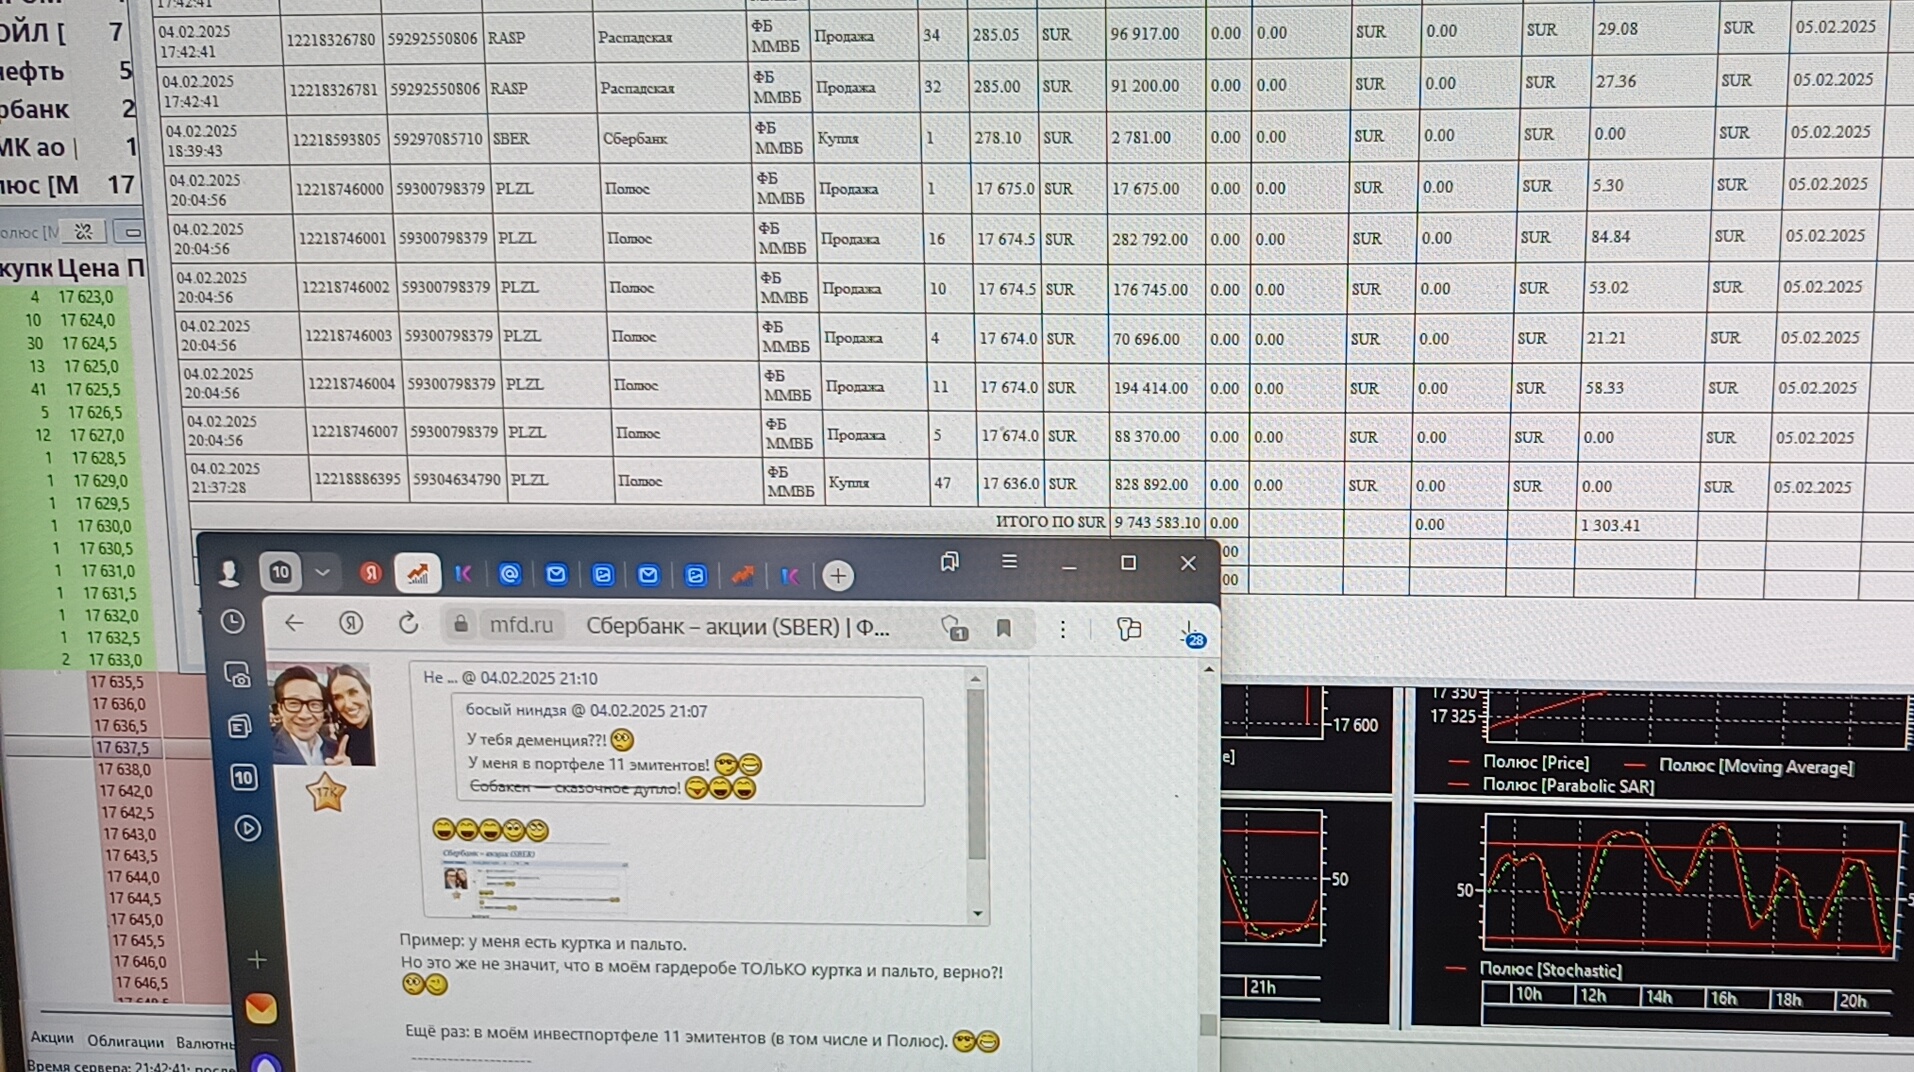The width and height of the screenshot is (1914, 1072).
Task: Select trade number 12218593805
Action: point(337,139)
